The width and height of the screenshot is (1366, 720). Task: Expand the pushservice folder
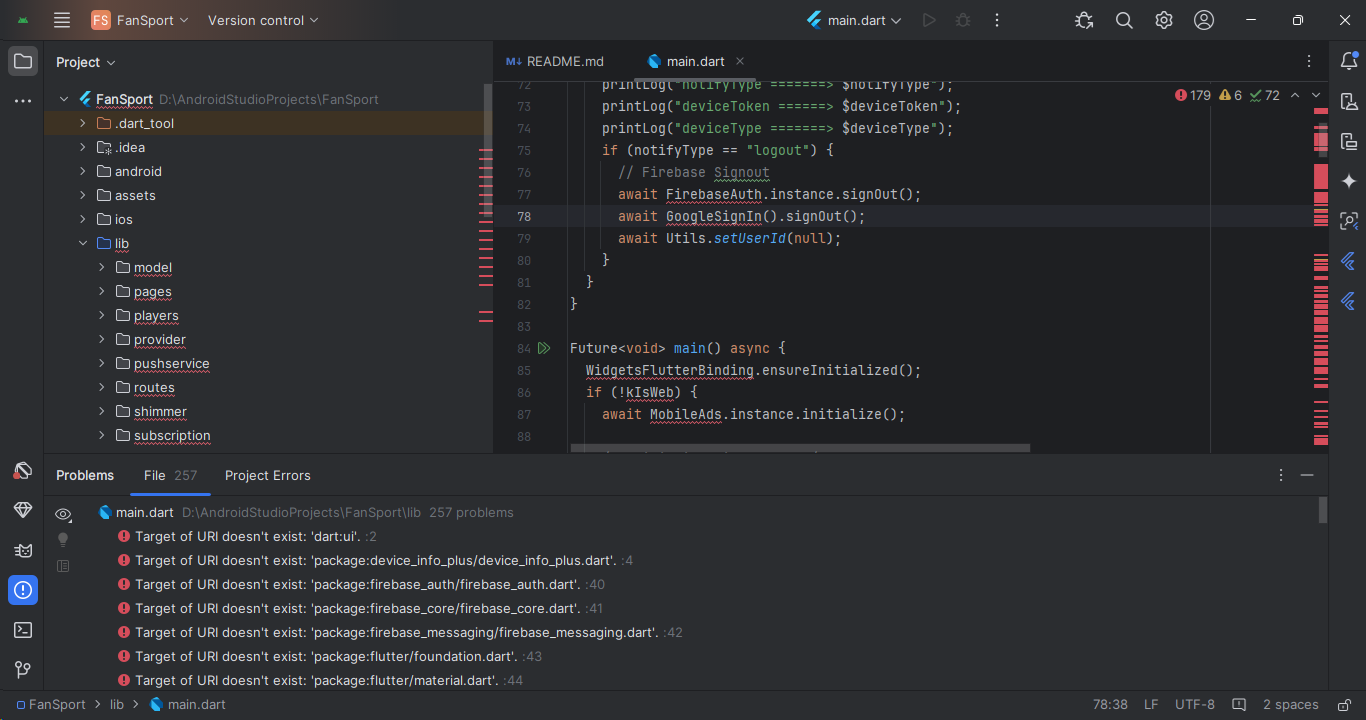(102, 363)
